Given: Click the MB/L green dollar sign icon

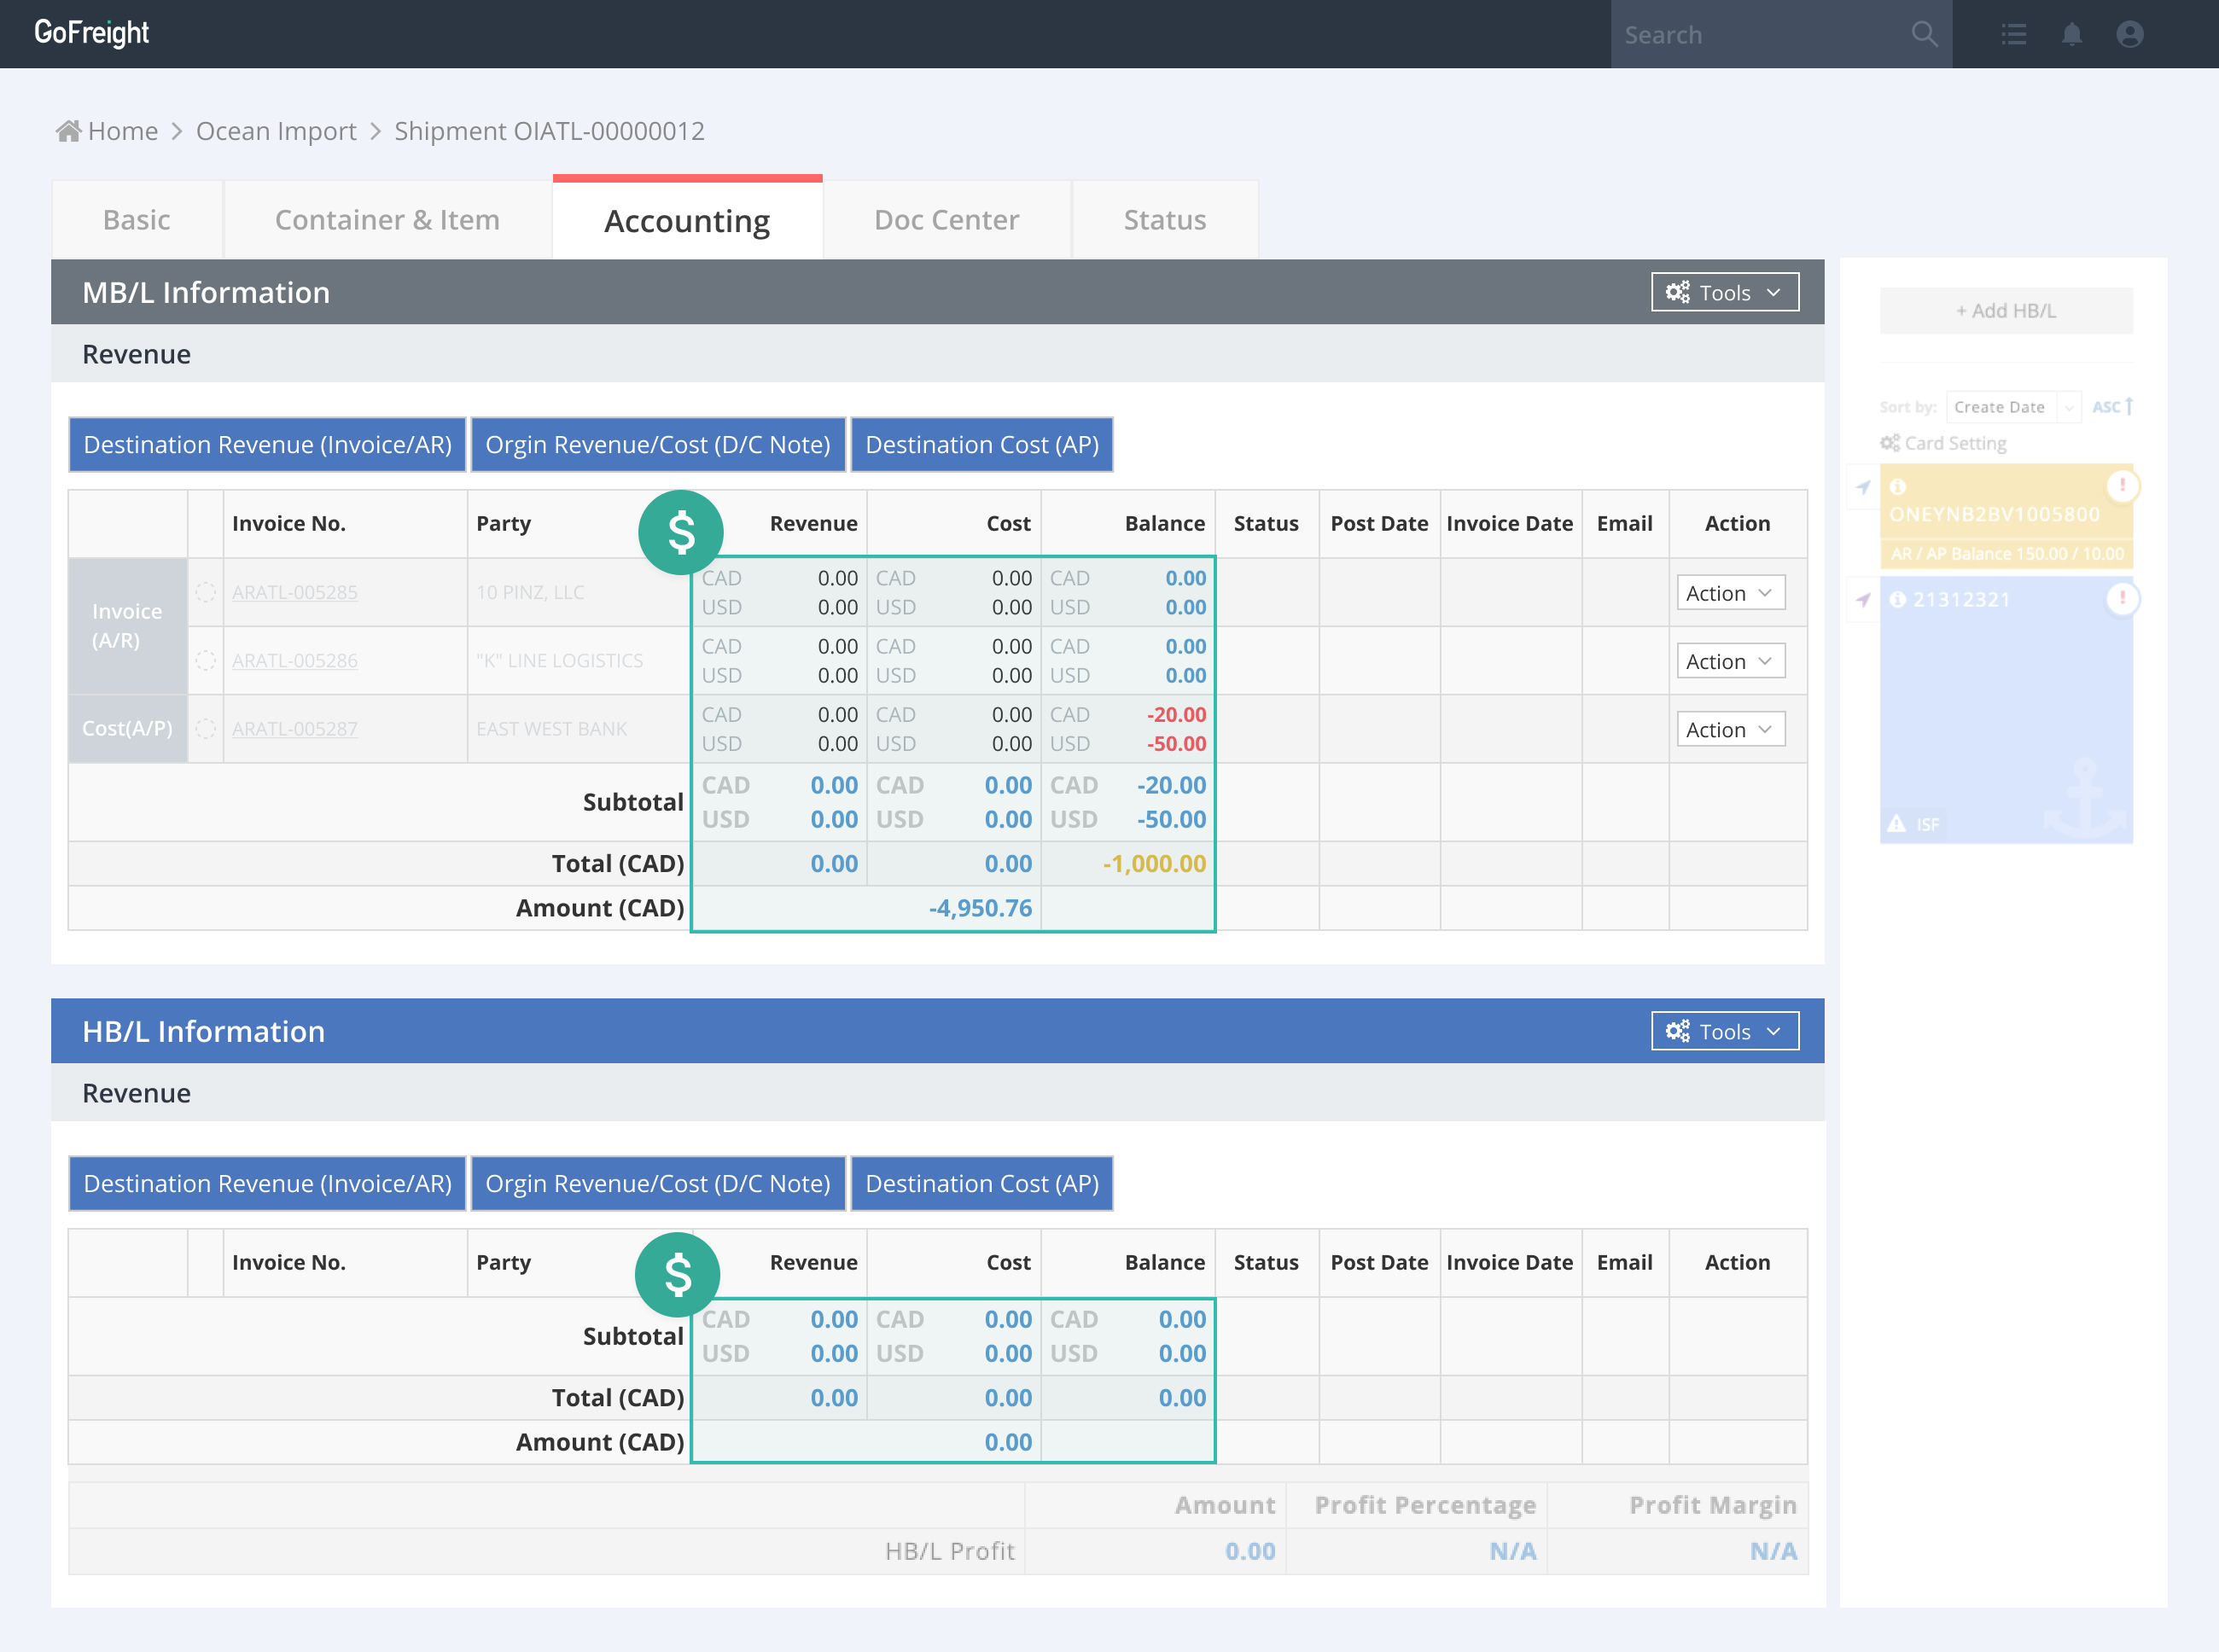Looking at the screenshot, I should click(681, 532).
